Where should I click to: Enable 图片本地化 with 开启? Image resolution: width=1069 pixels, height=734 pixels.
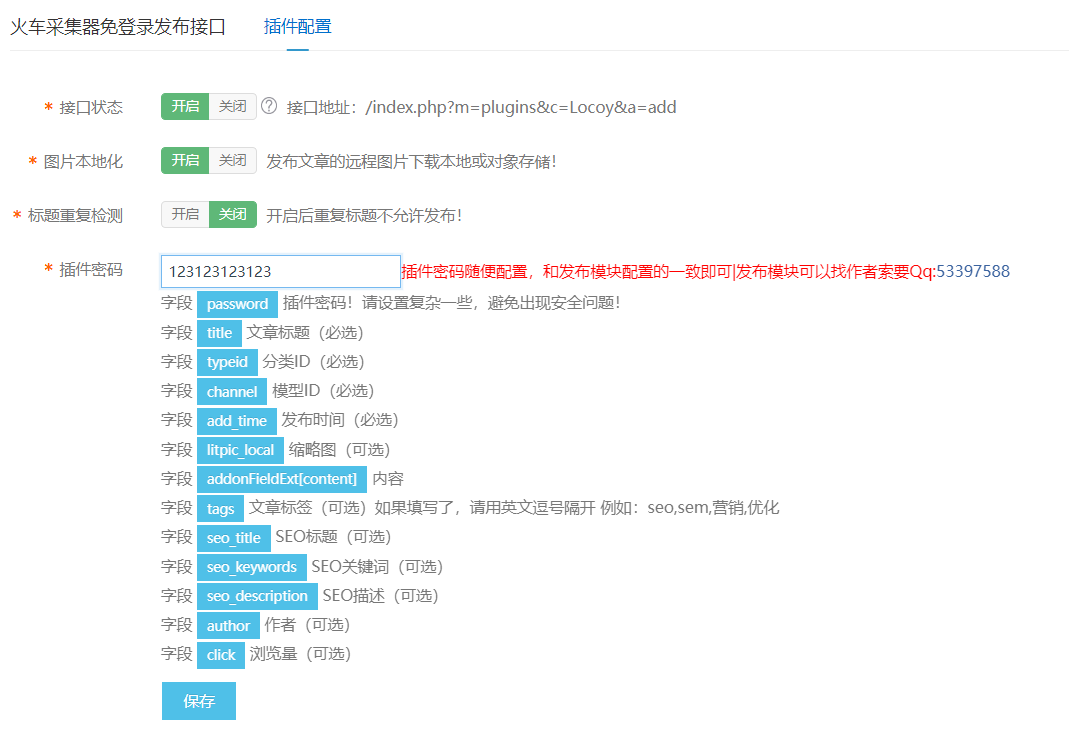click(185, 160)
